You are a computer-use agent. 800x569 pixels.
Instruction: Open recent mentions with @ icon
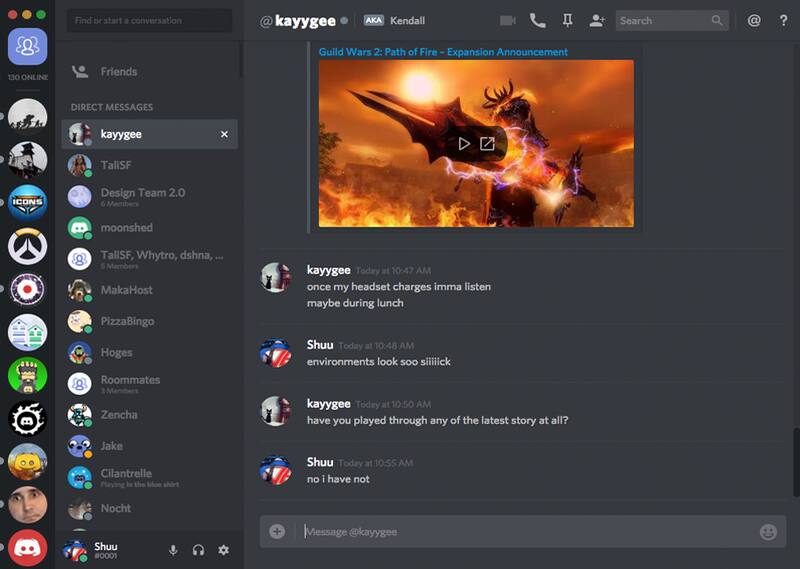coord(754,20)
